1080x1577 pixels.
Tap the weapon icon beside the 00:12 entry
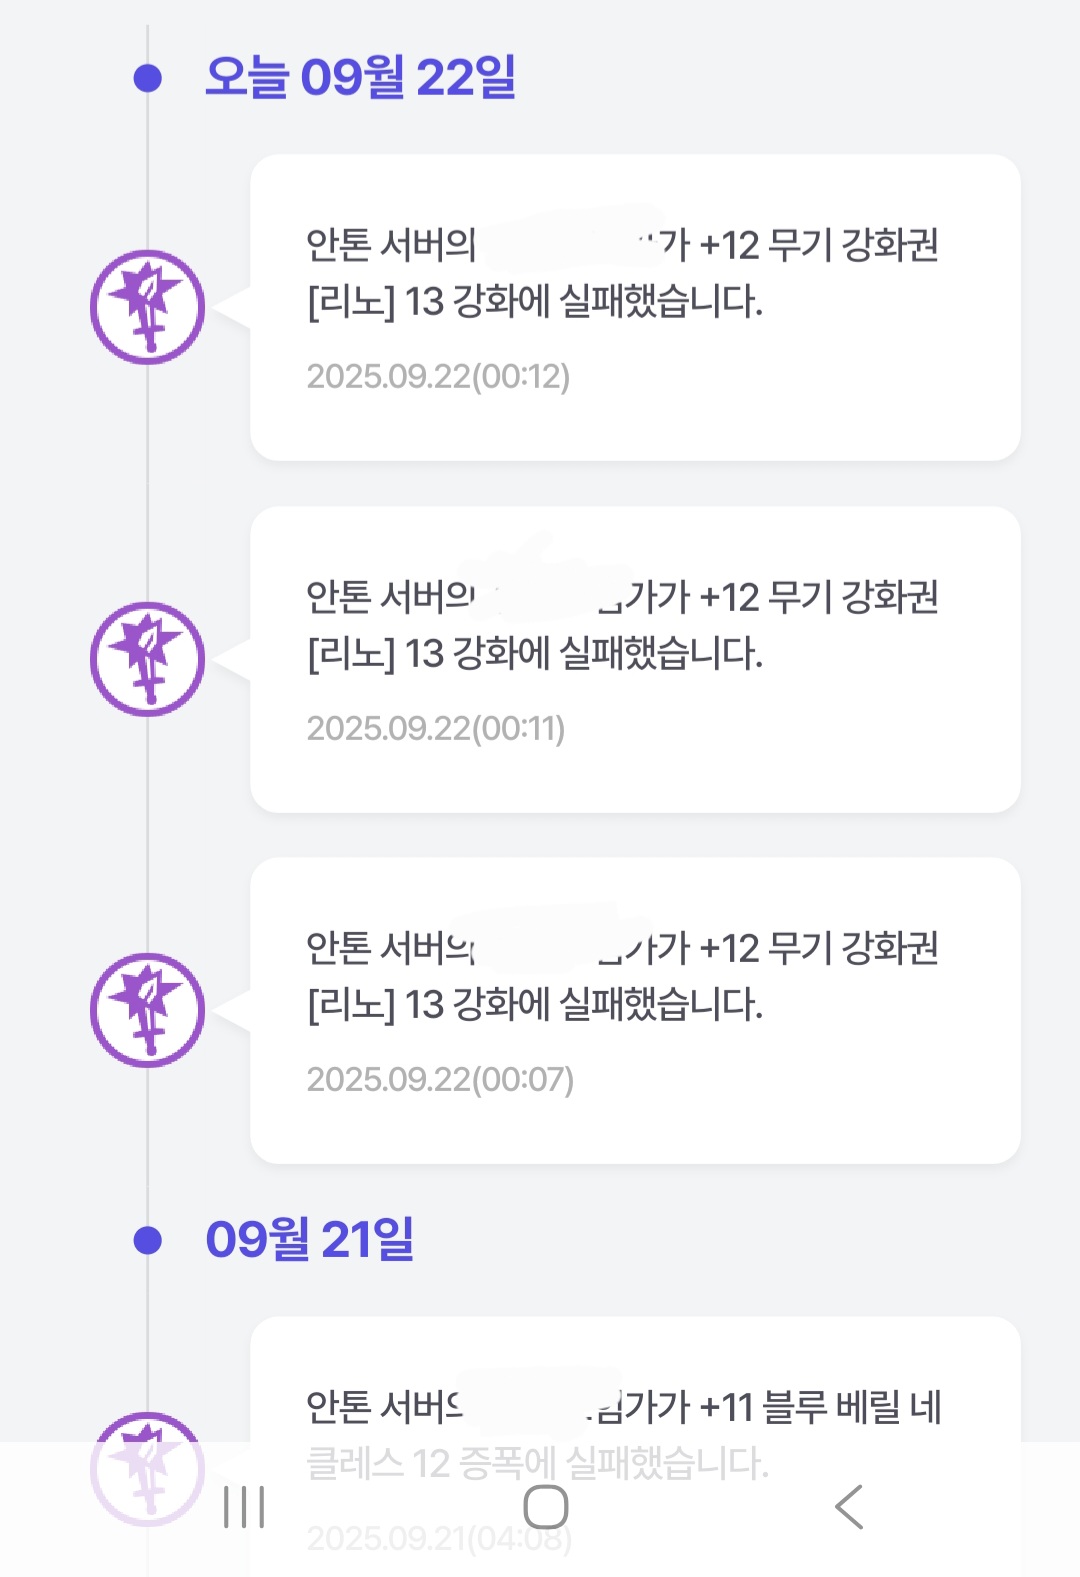pyautogui.click(x=148, y=307)
